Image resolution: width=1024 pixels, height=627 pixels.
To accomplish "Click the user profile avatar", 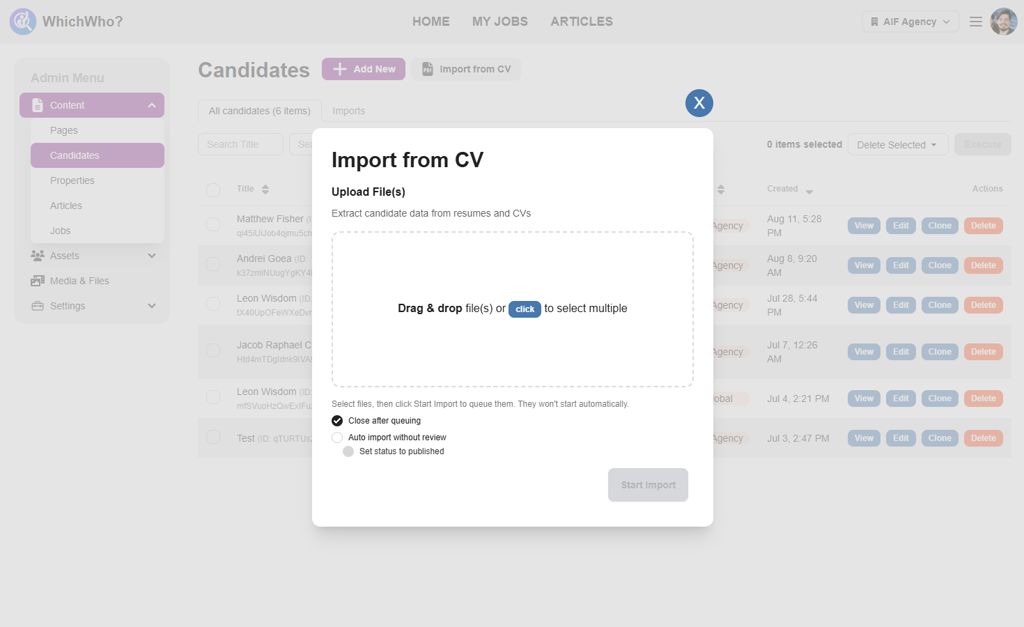I will pos(1003,20).
